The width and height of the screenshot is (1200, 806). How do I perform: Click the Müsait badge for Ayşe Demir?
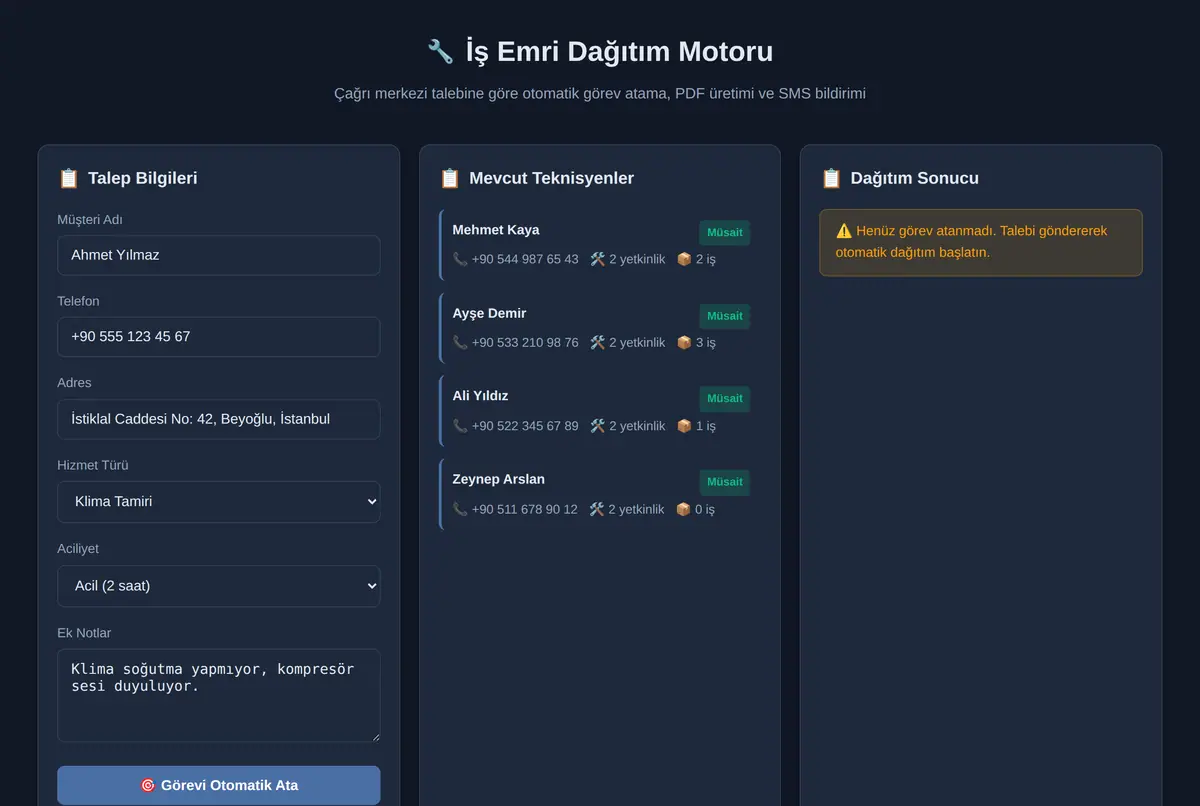(725, 316)
